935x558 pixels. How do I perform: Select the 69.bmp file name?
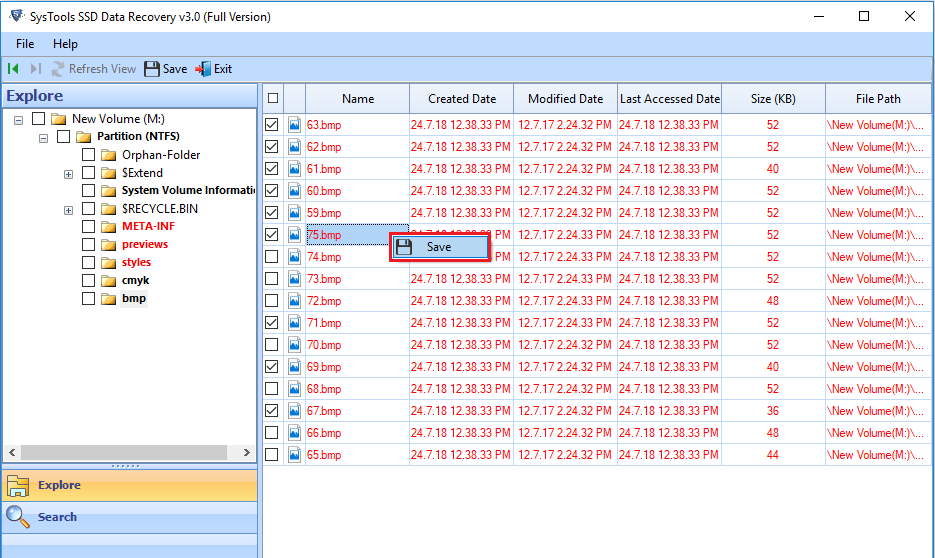coord(324,367)
